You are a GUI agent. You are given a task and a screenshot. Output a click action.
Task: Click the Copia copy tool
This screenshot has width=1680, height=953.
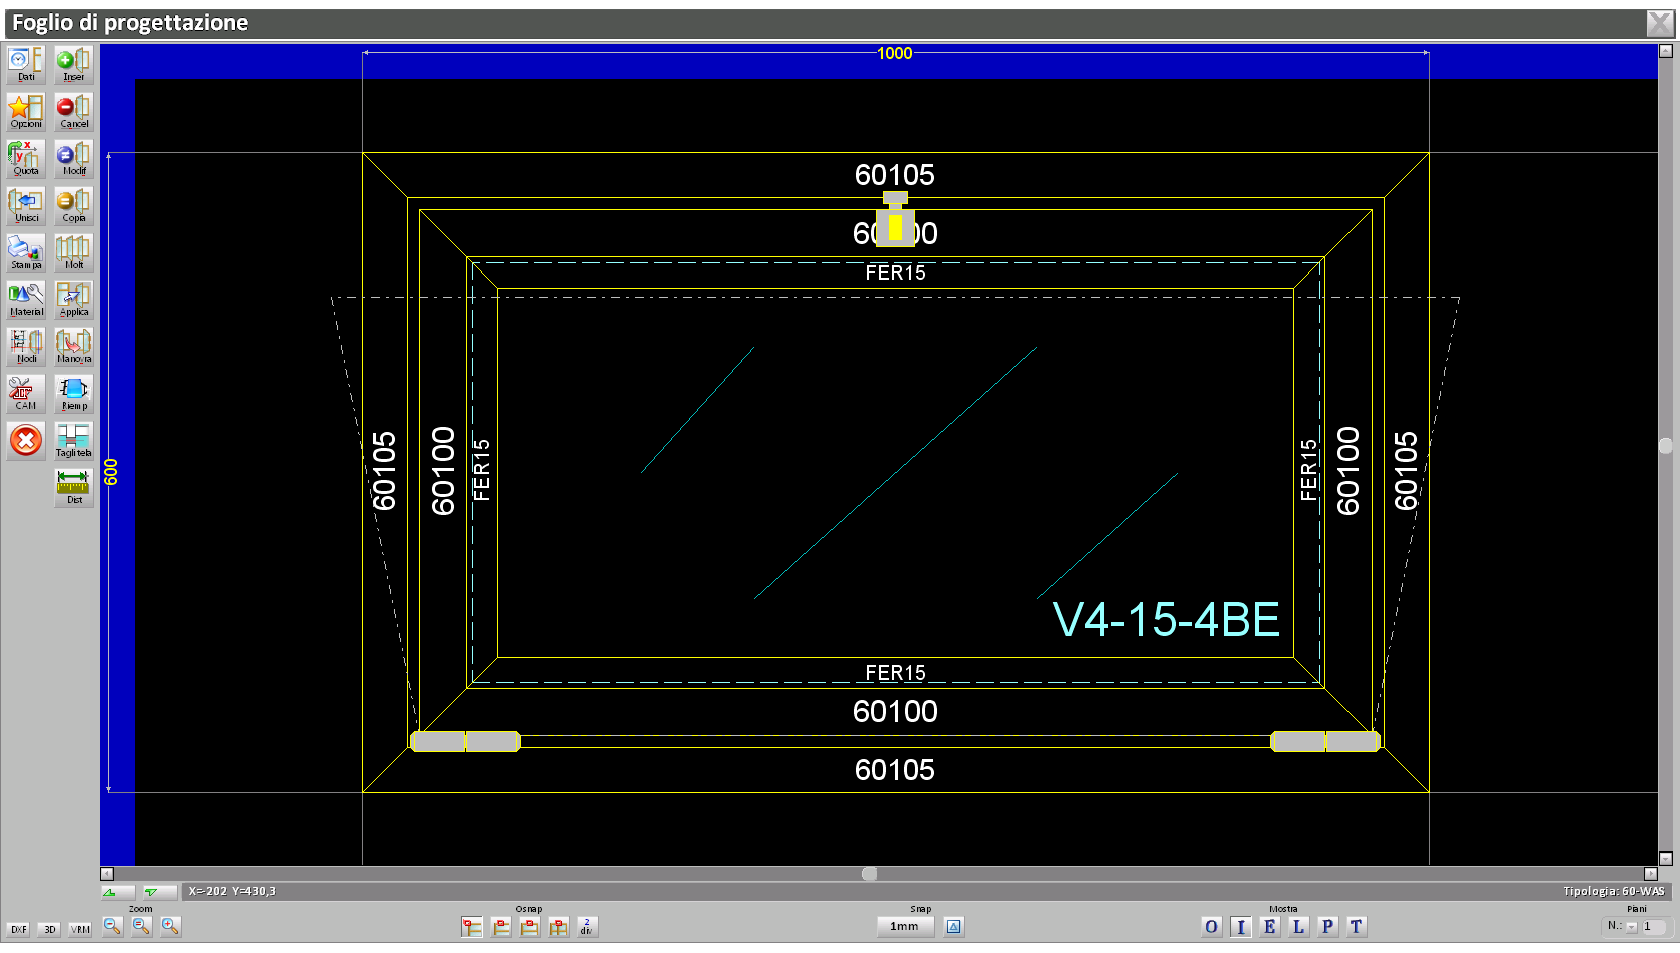(x=74, y=206)
